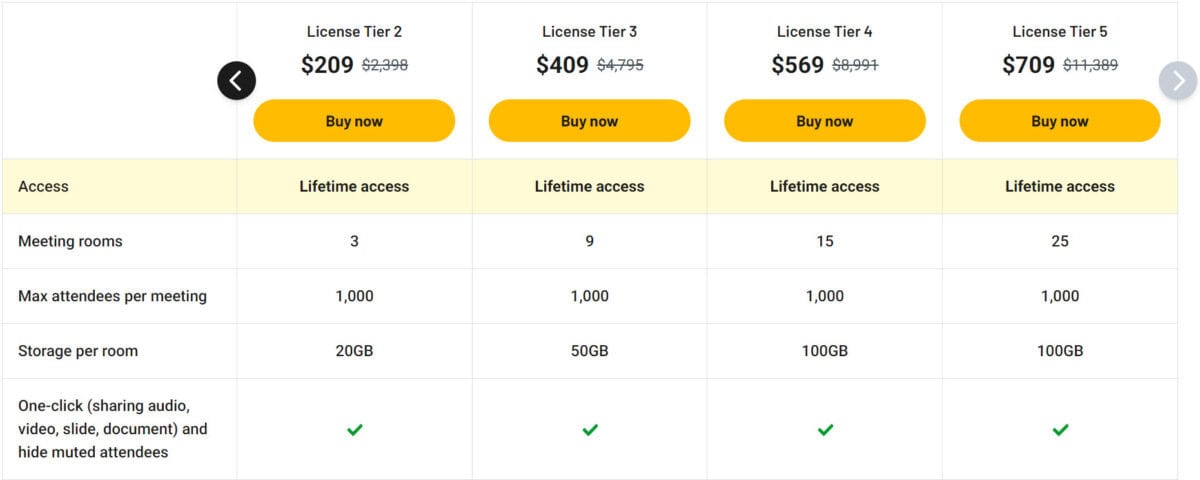The image size is (1200, 480).
Task: Click the green checkmark under License Tier 5
Action: pyautogui.click(x=1060, y=430)
